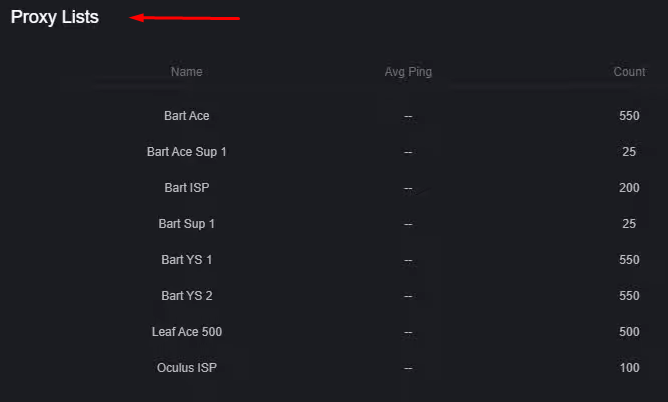
Task: Click the 550 count for Bart Ace
Action: [629, 116]
